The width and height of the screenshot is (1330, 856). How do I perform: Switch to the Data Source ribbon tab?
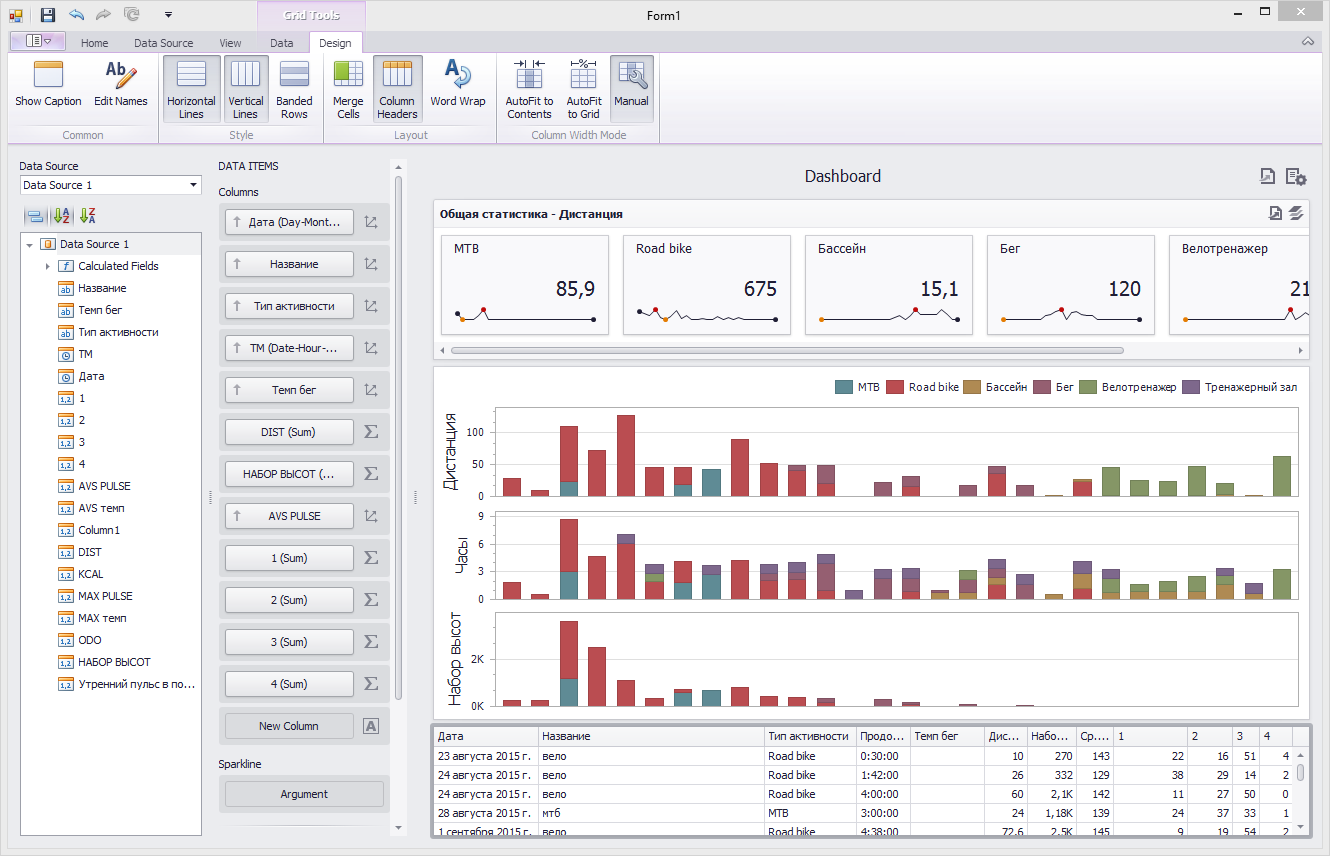164,43
